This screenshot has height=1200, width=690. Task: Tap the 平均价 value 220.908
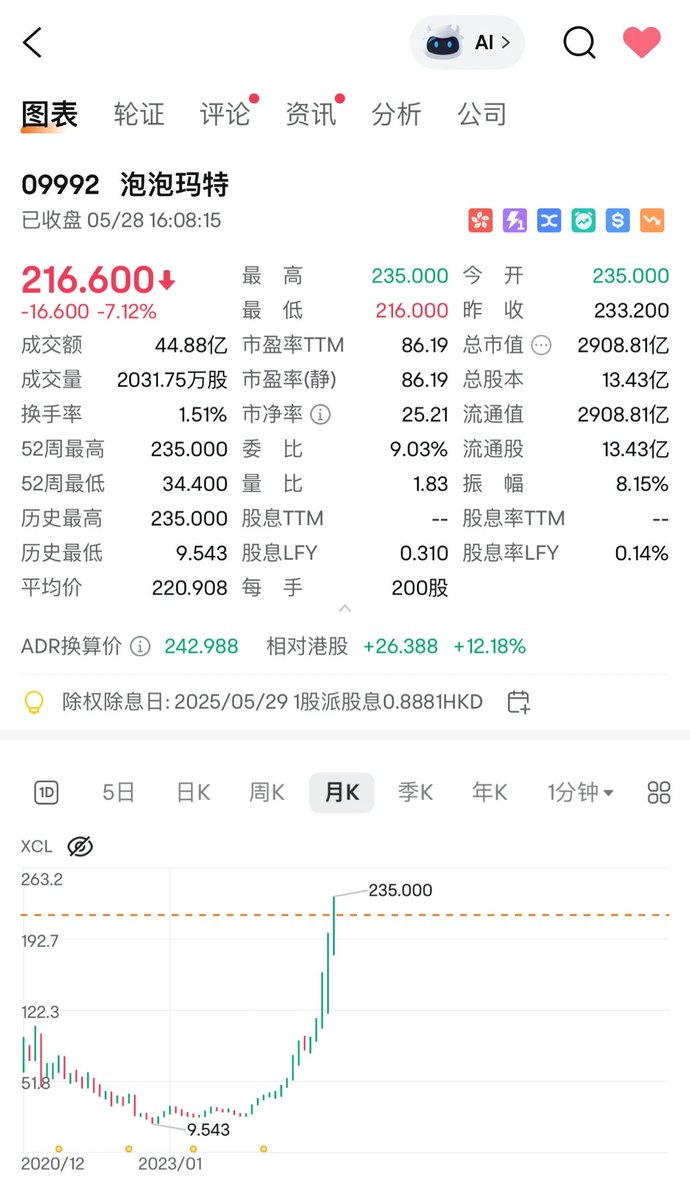190,588
